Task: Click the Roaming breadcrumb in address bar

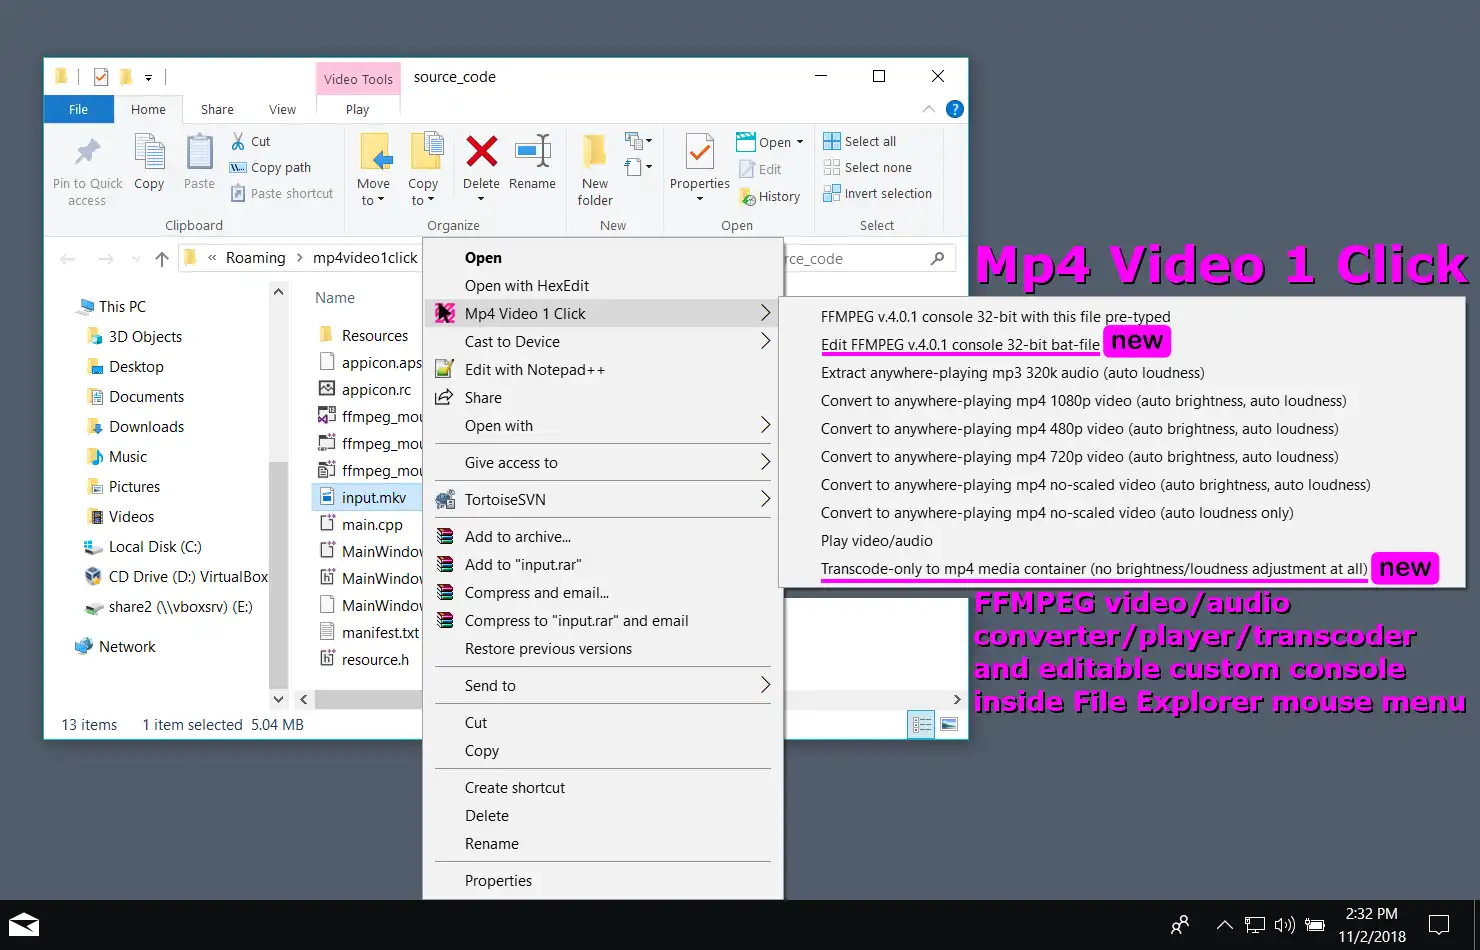Action: (x=255, y=258)
